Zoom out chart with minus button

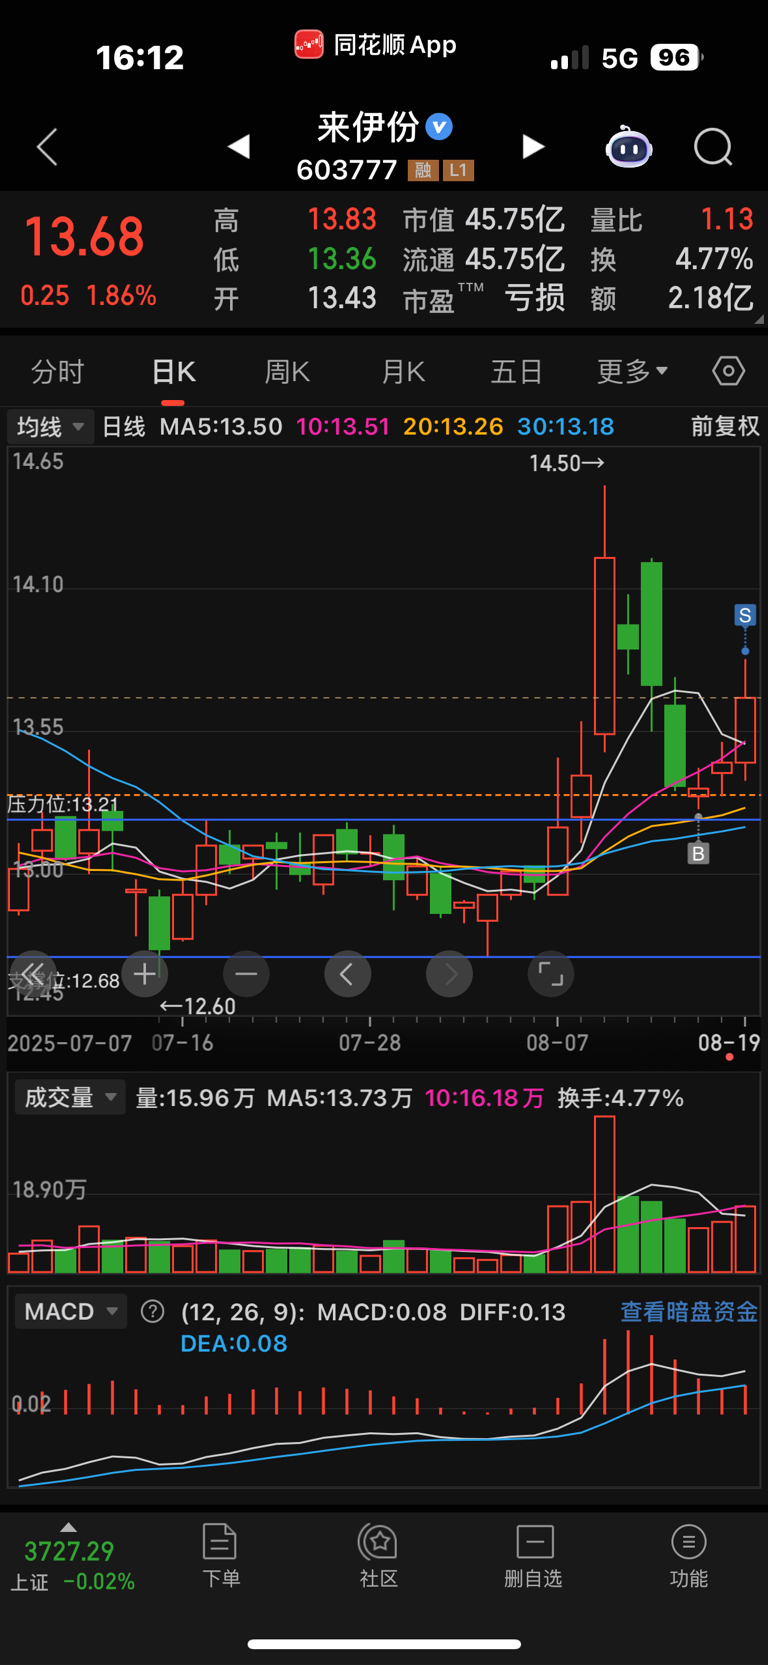[246, 973]
